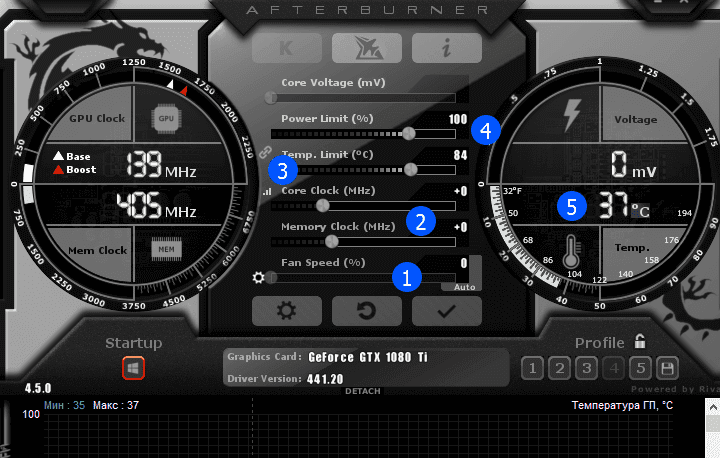This screenshot has width=720, height=458.
Task: Reset settings with the circular arrow button
Action: (x=367, y=311)
